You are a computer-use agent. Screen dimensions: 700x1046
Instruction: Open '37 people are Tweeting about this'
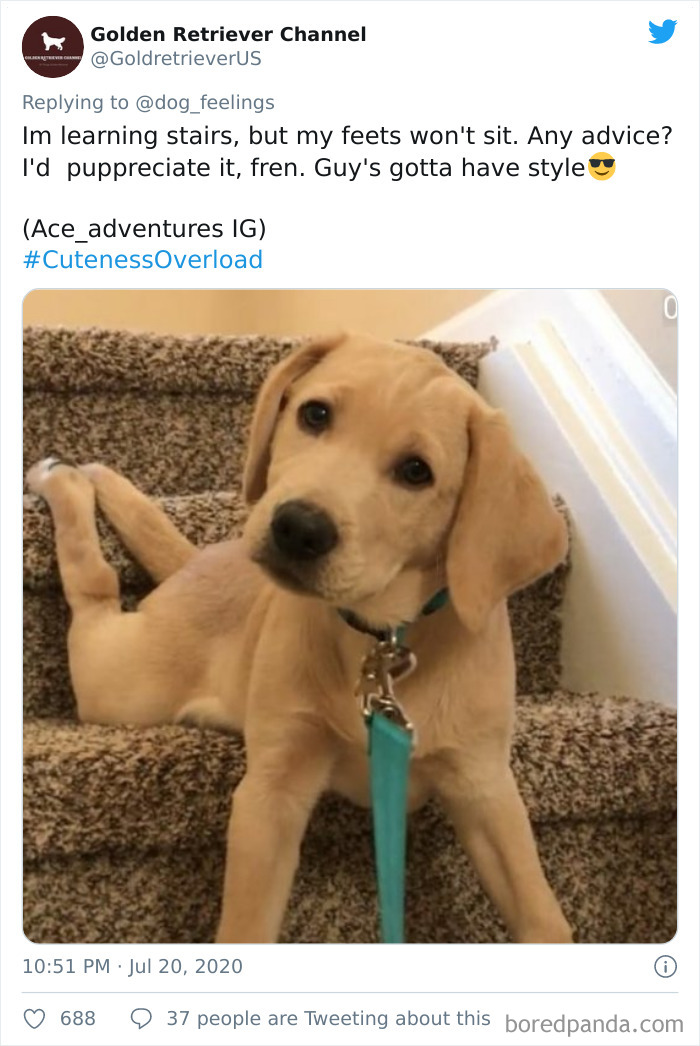[330, 1018]
